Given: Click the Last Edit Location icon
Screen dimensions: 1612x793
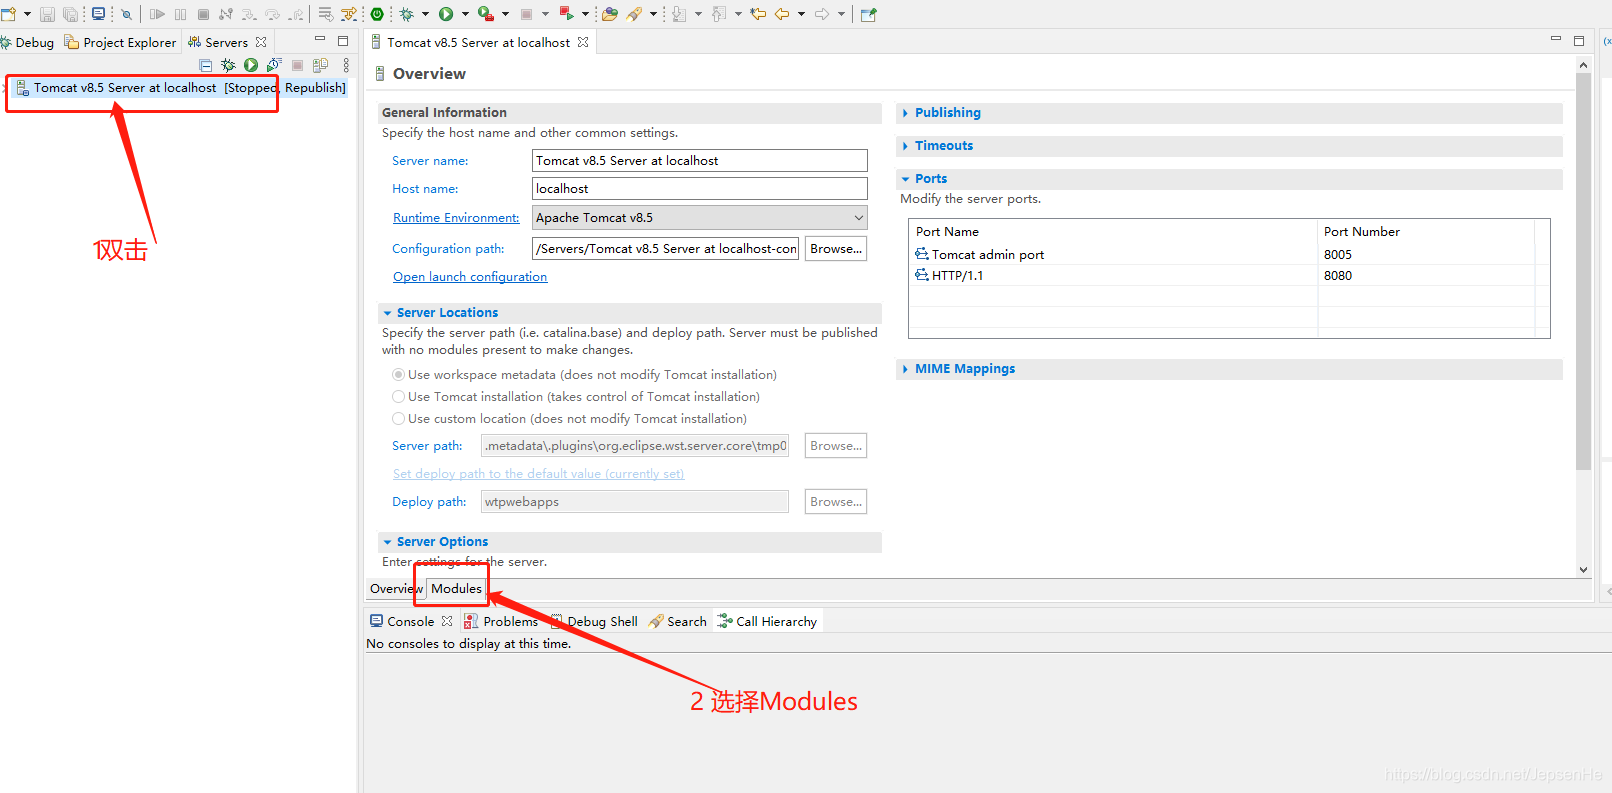Looking at the screenshot, I should point(758,14).
